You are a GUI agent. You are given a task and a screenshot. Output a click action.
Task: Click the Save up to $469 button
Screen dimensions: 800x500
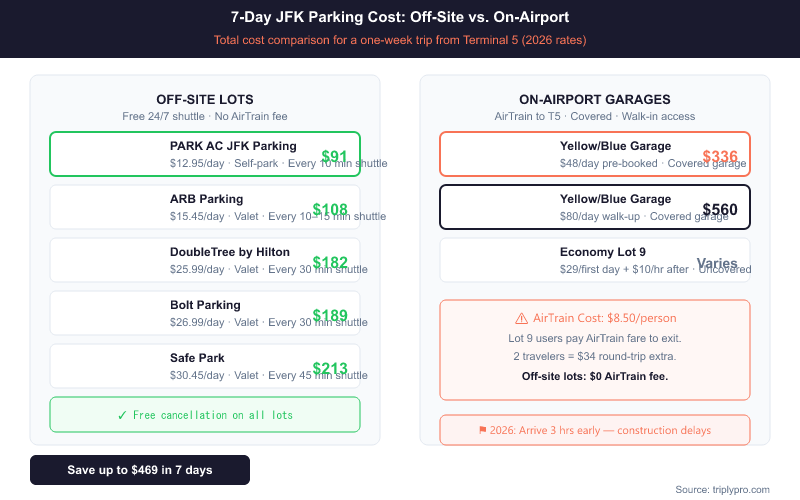coord(140,470)
